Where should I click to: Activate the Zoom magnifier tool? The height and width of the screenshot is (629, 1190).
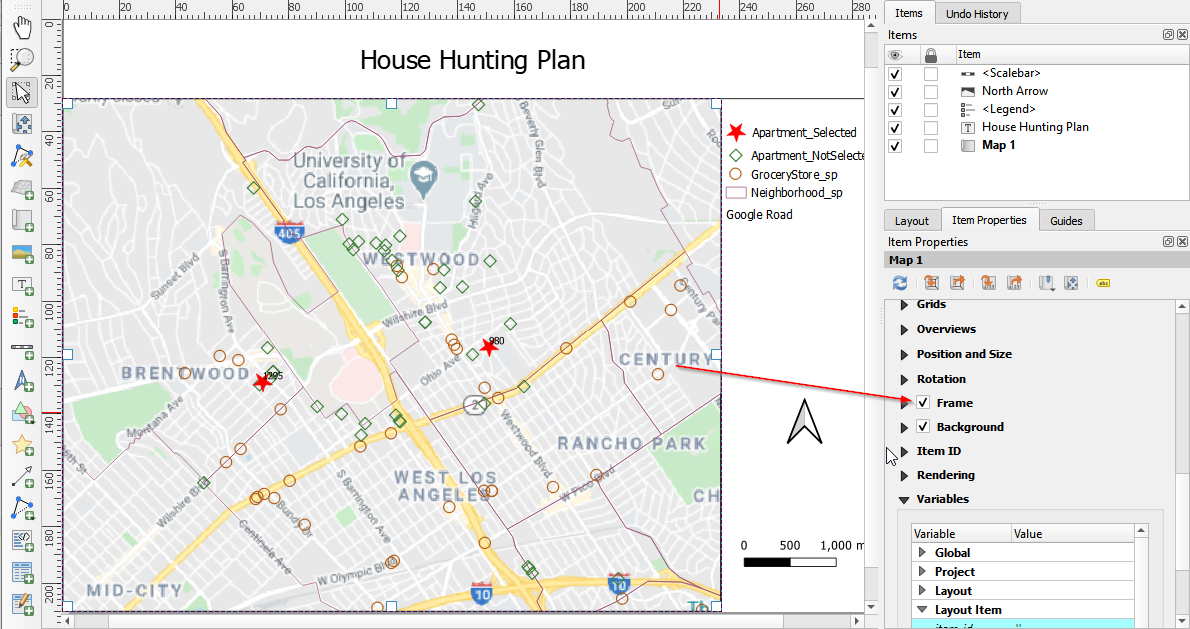click(x=22, y=59)
